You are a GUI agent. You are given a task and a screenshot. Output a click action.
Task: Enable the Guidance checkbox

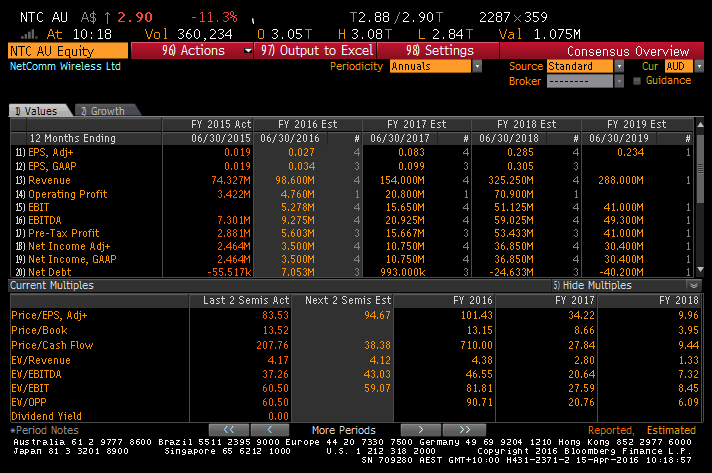(637, 81)
